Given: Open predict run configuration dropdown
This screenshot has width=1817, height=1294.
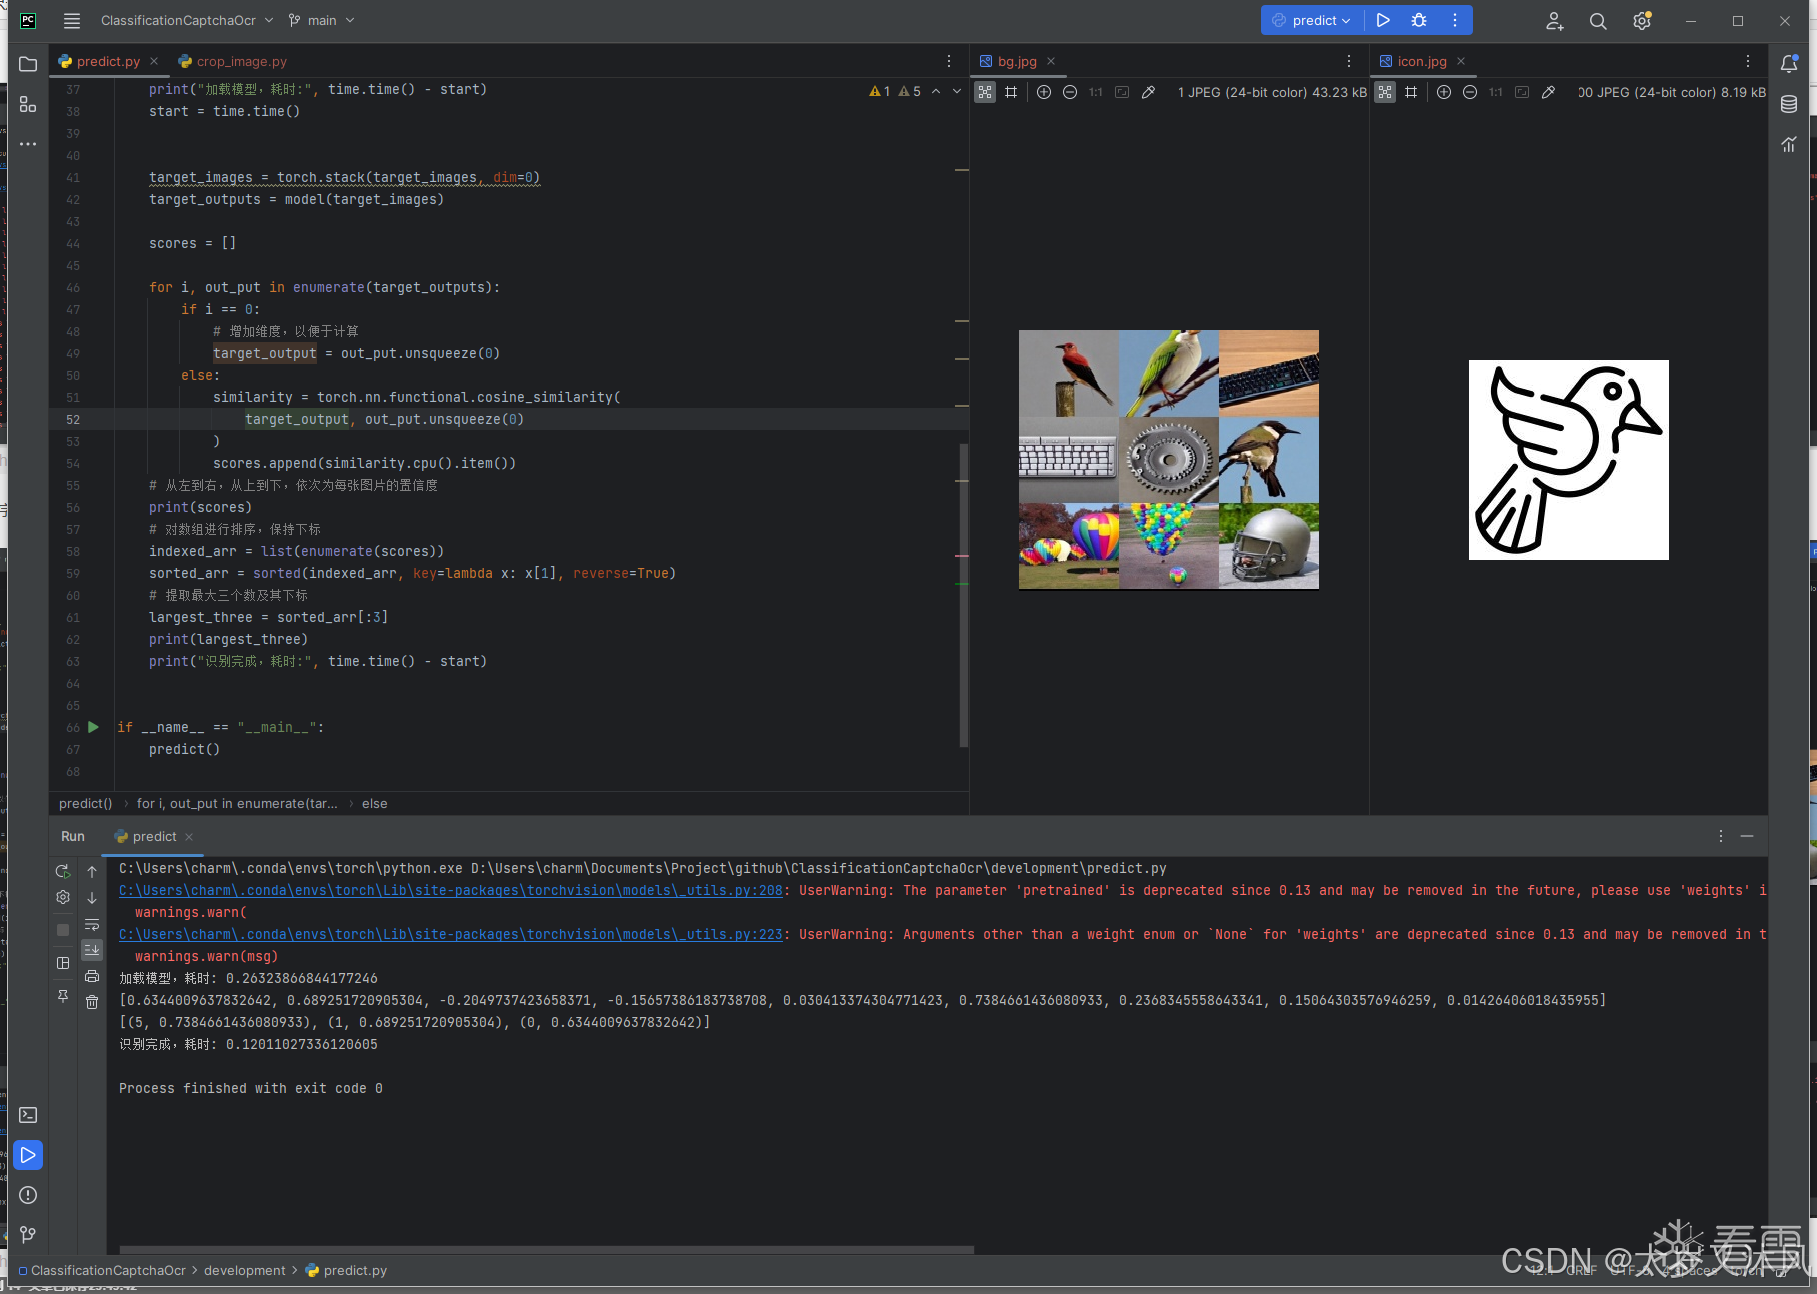Looking at the screenshot, I should tap(1311, 20).
